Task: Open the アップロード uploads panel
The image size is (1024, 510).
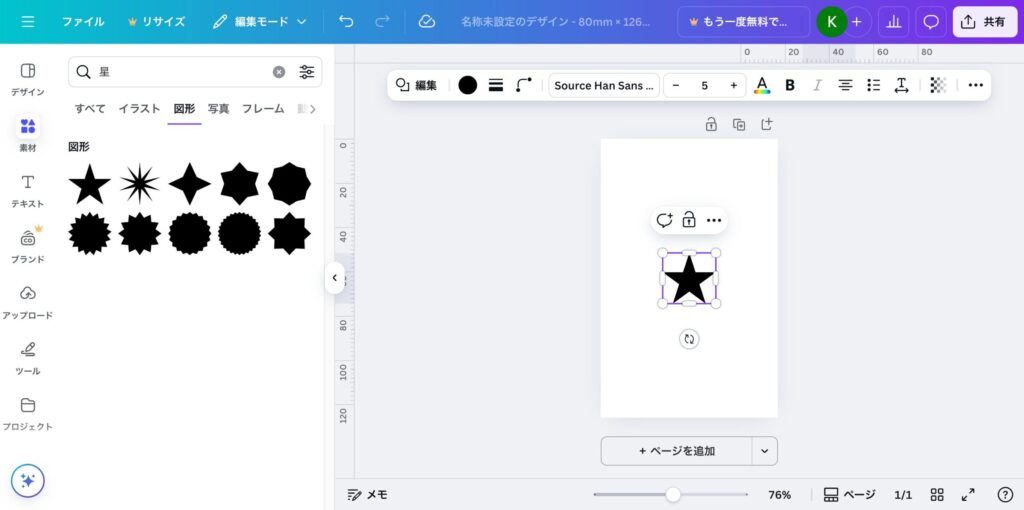Action: [x=28, y=301]
